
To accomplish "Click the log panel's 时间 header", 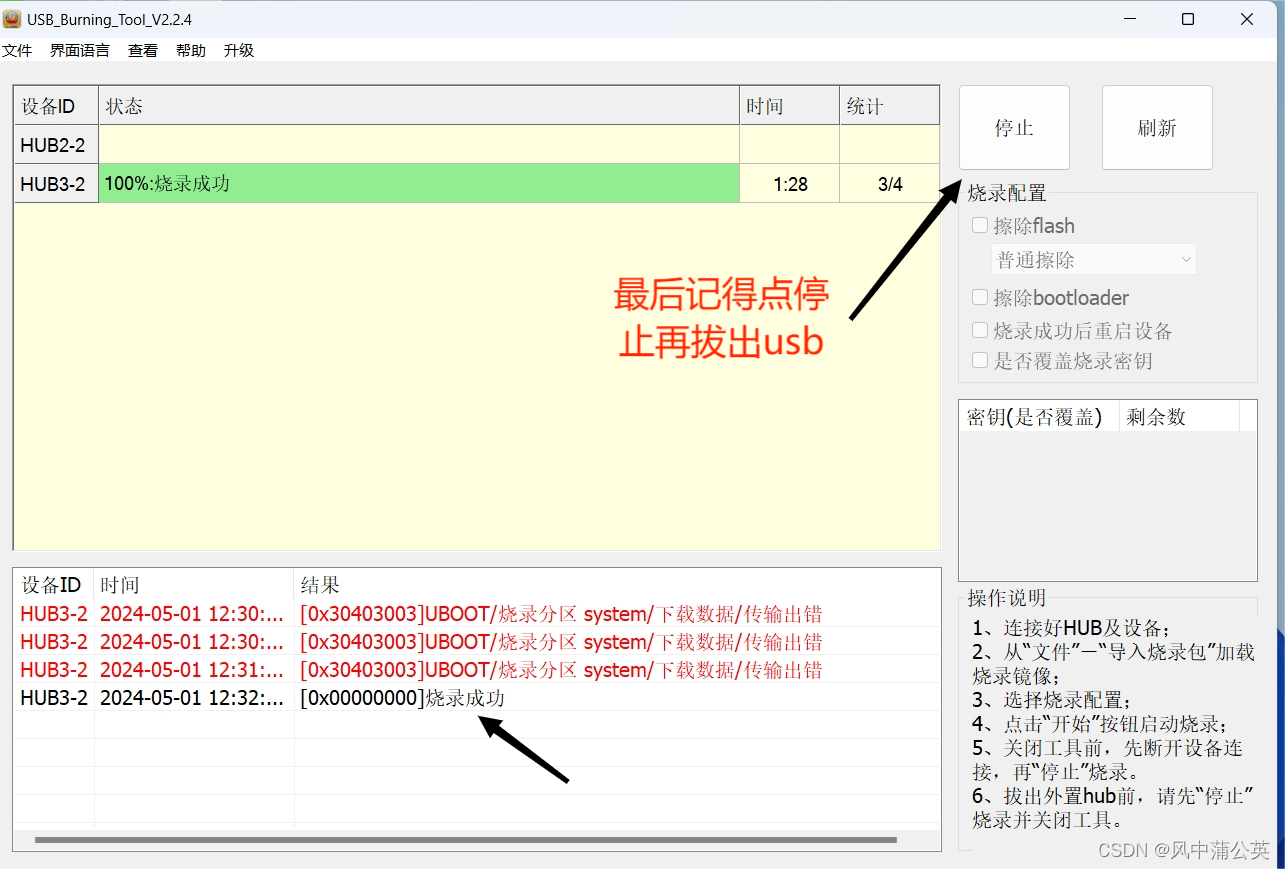I will pyautogui.click(x=194, y=585).
